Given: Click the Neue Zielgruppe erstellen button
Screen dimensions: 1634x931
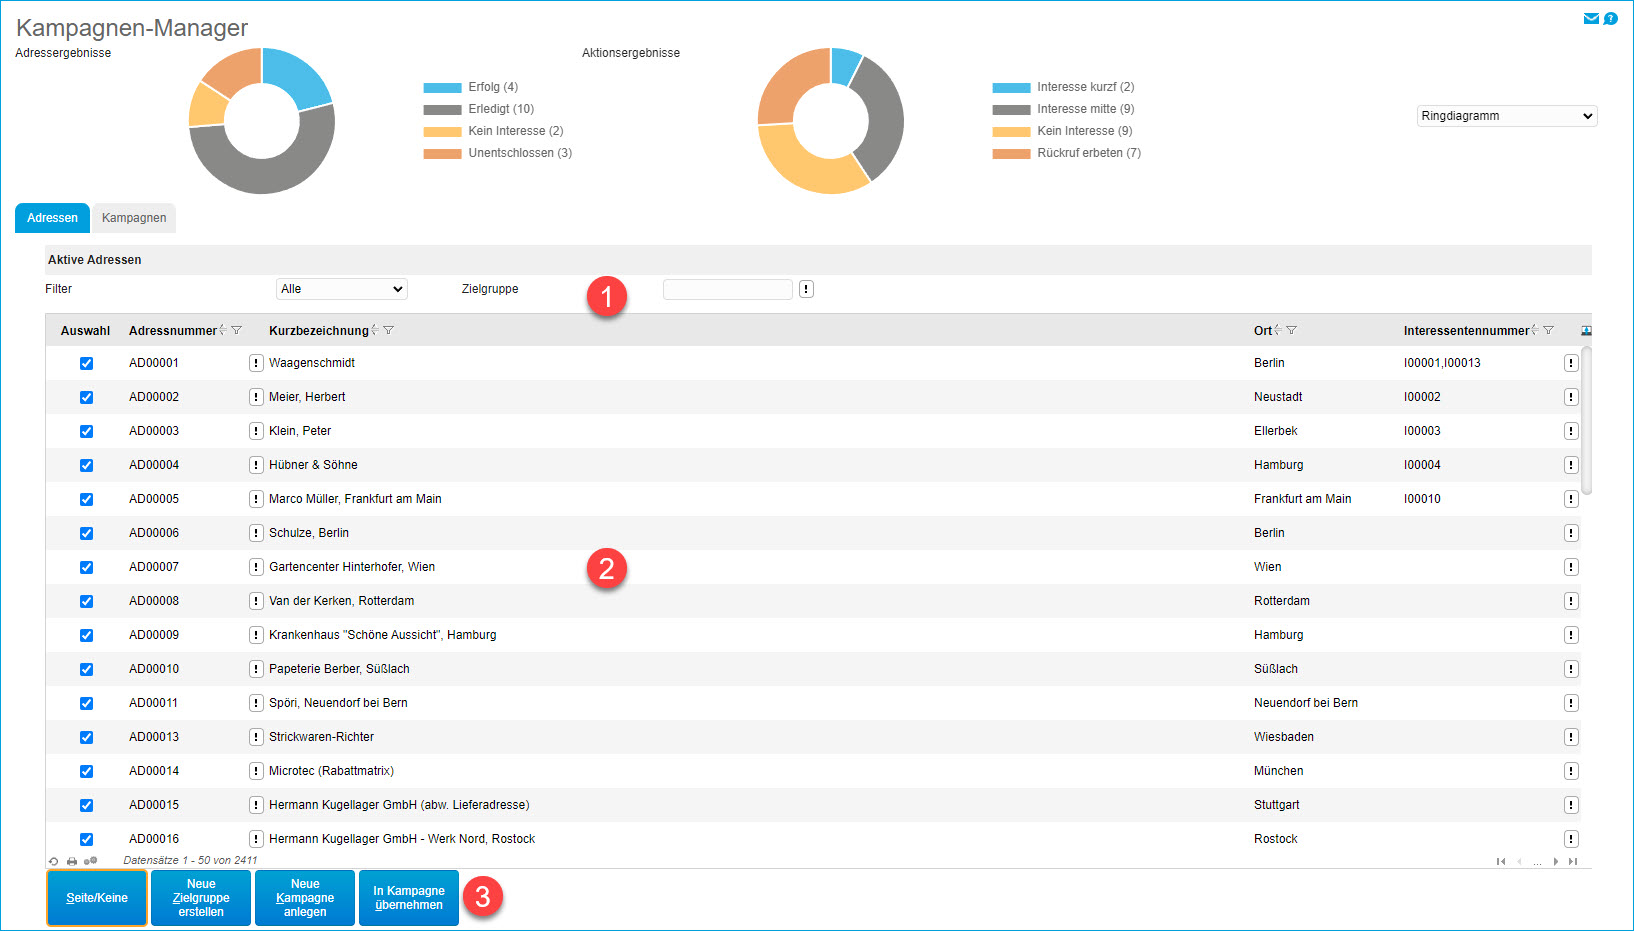Looking at the screenshot, I should 201,898.
